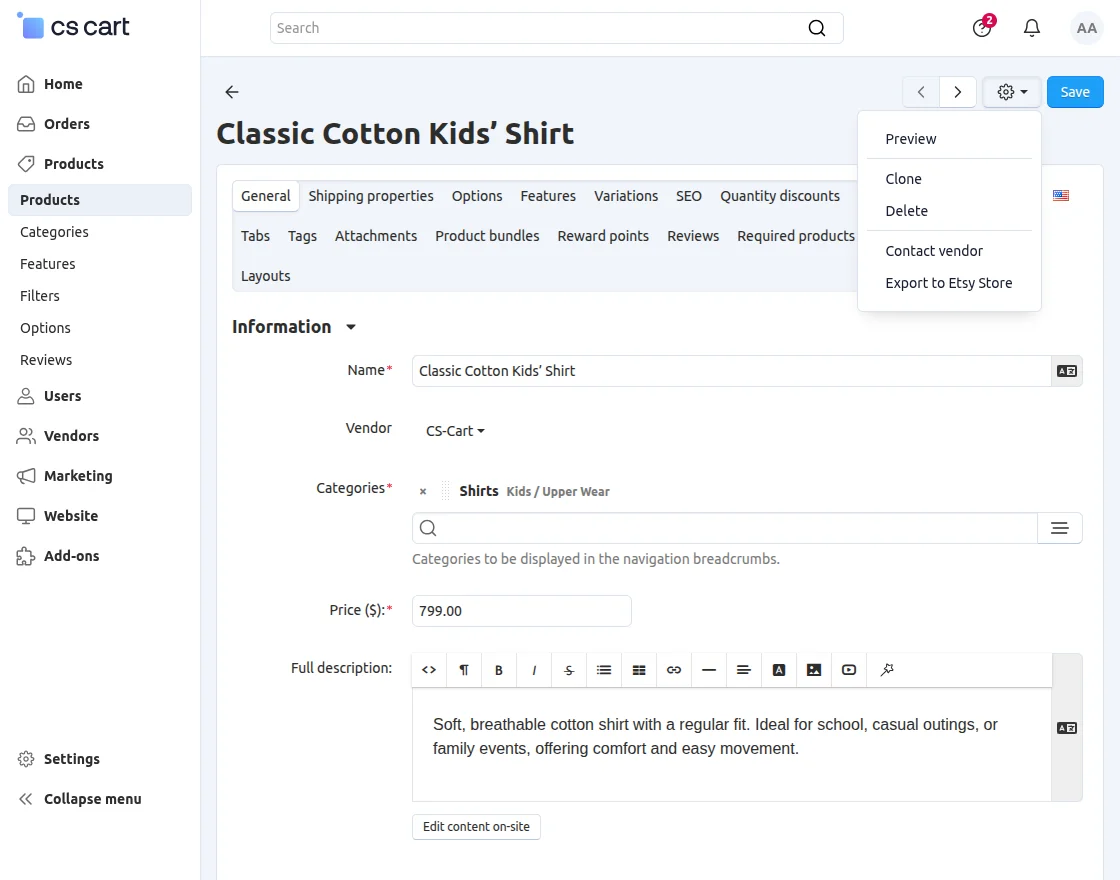Viewport: 1120px width, 880px height.
Task: Insert an image in editor
Action: (814, 670)
